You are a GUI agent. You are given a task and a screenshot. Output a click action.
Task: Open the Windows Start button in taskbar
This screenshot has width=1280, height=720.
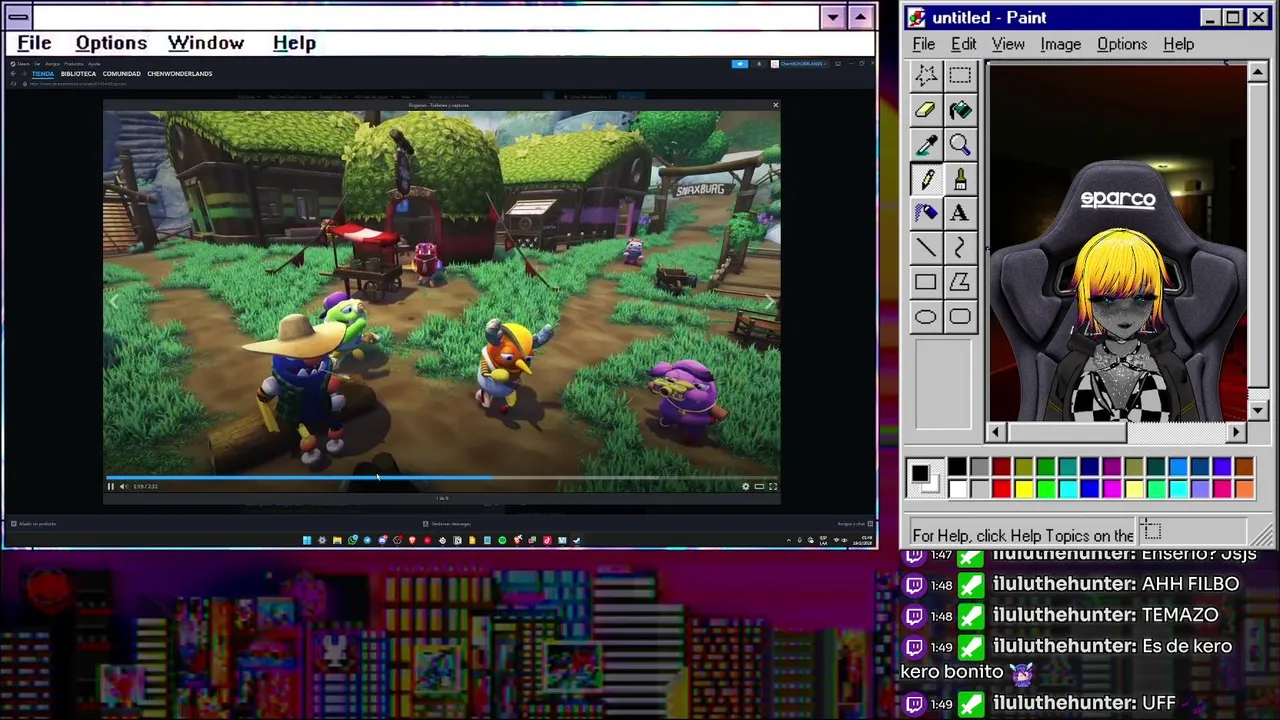tap(307, 540)
